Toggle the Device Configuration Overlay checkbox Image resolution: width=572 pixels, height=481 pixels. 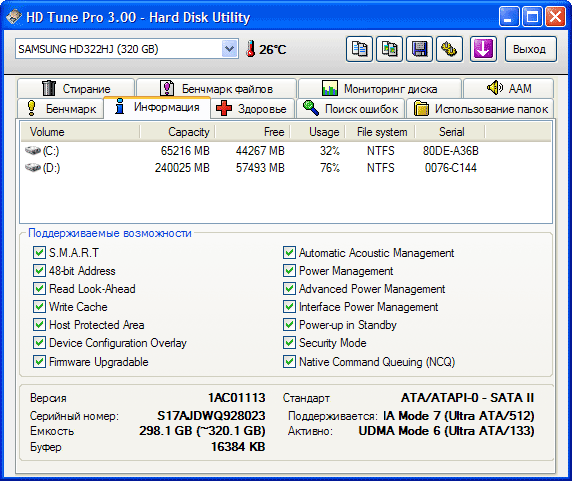click(39, 342)
